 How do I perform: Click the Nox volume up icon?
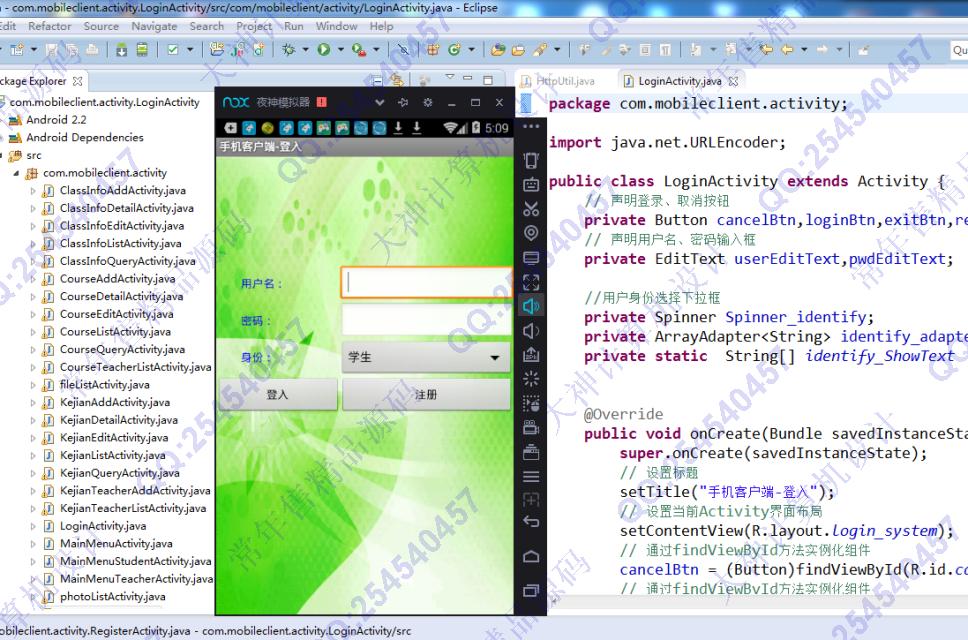pos(531,306)
